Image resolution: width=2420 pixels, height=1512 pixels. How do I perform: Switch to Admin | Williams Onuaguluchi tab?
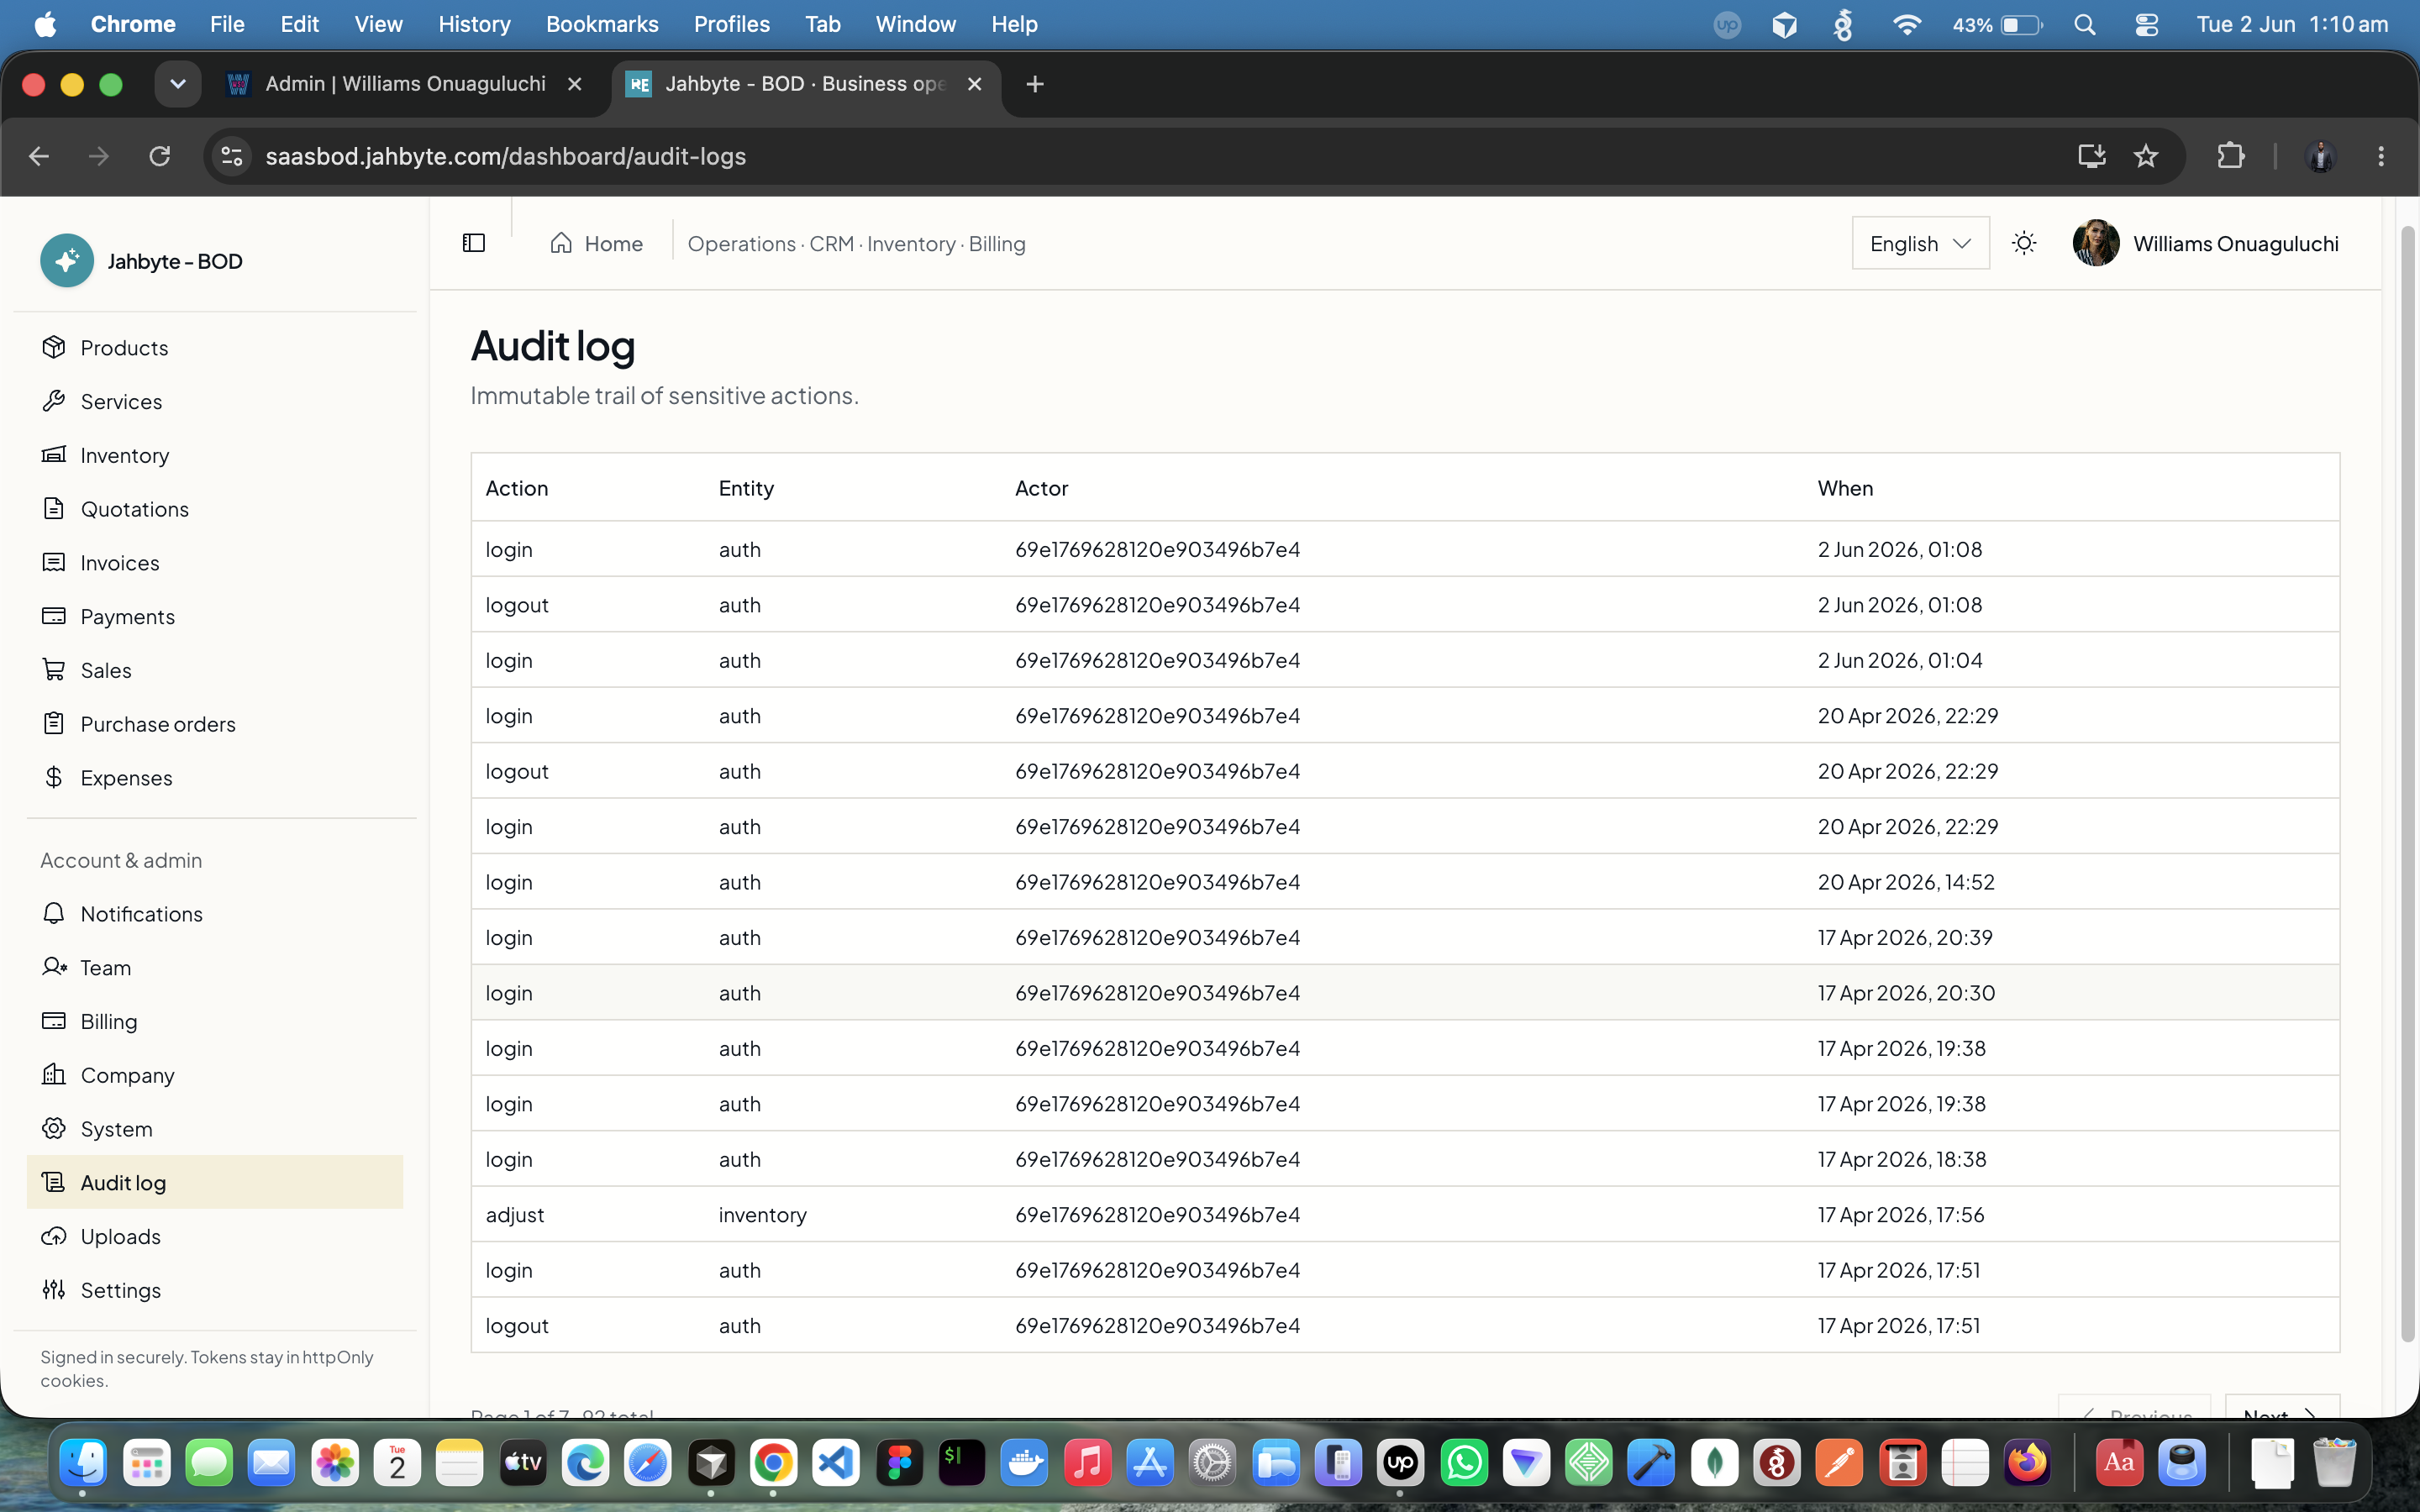tap(405, 84)
